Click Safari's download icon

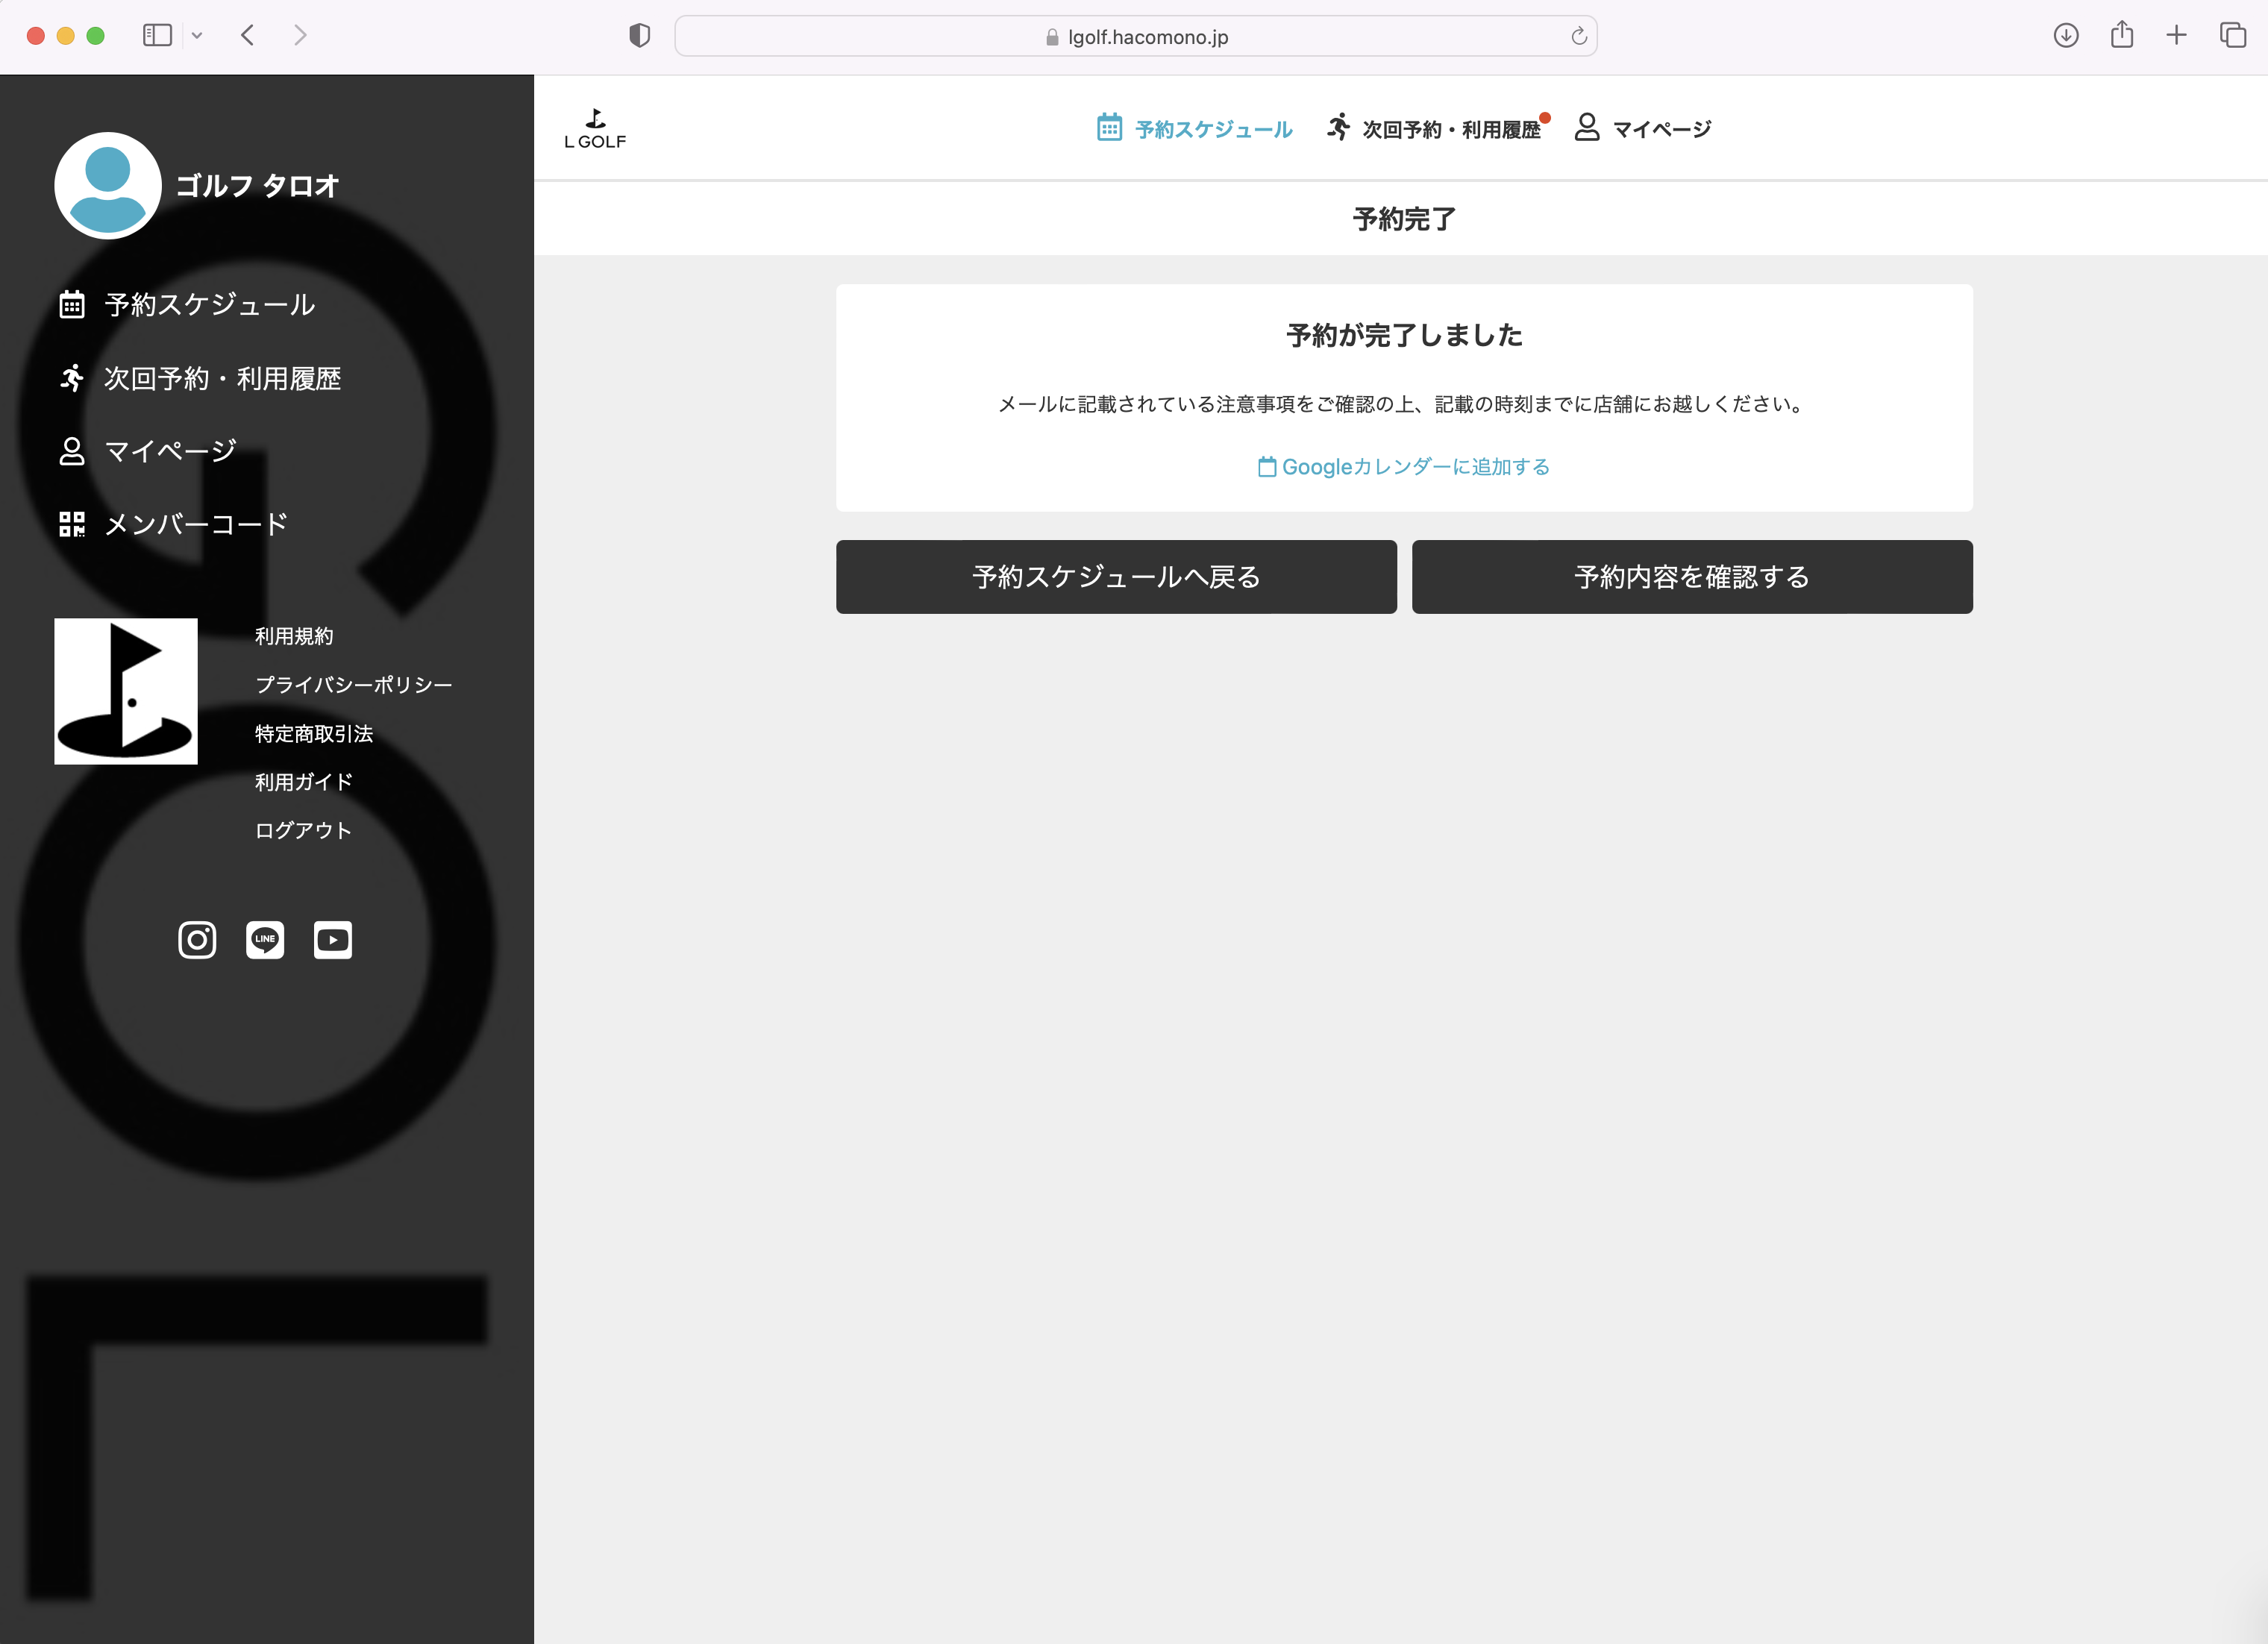click(x=2066, y=36)
